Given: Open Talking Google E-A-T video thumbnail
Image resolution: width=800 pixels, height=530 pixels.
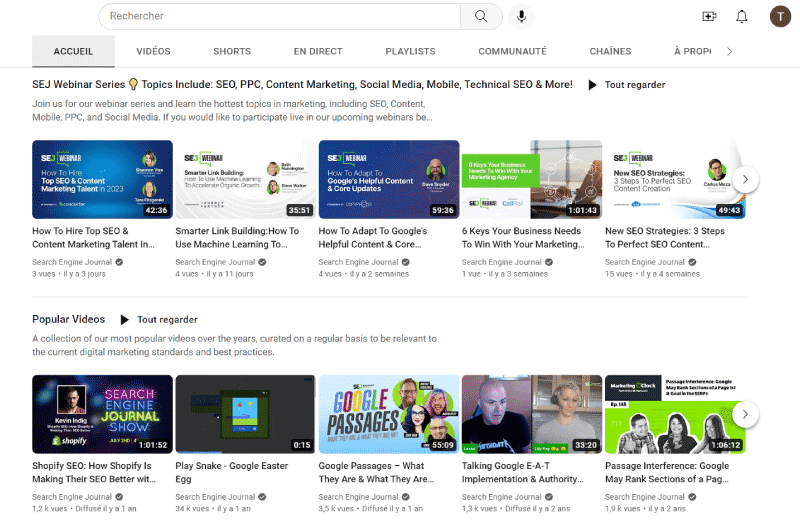Looking at the screenshot, I should pyautogui.click(x=532, y=414).
